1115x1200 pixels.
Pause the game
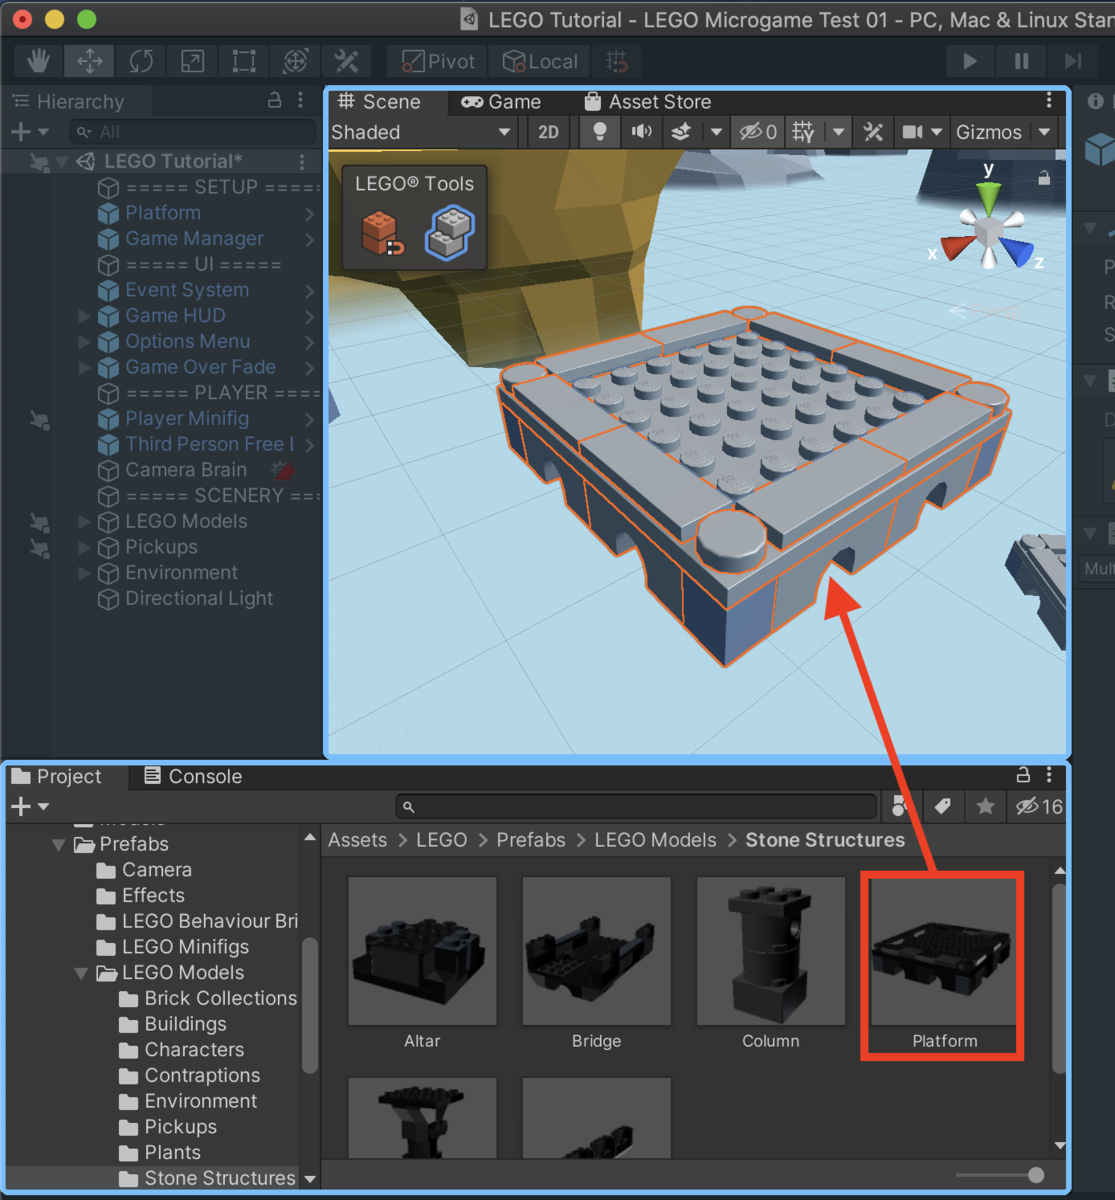click(x=1021, y=61)
